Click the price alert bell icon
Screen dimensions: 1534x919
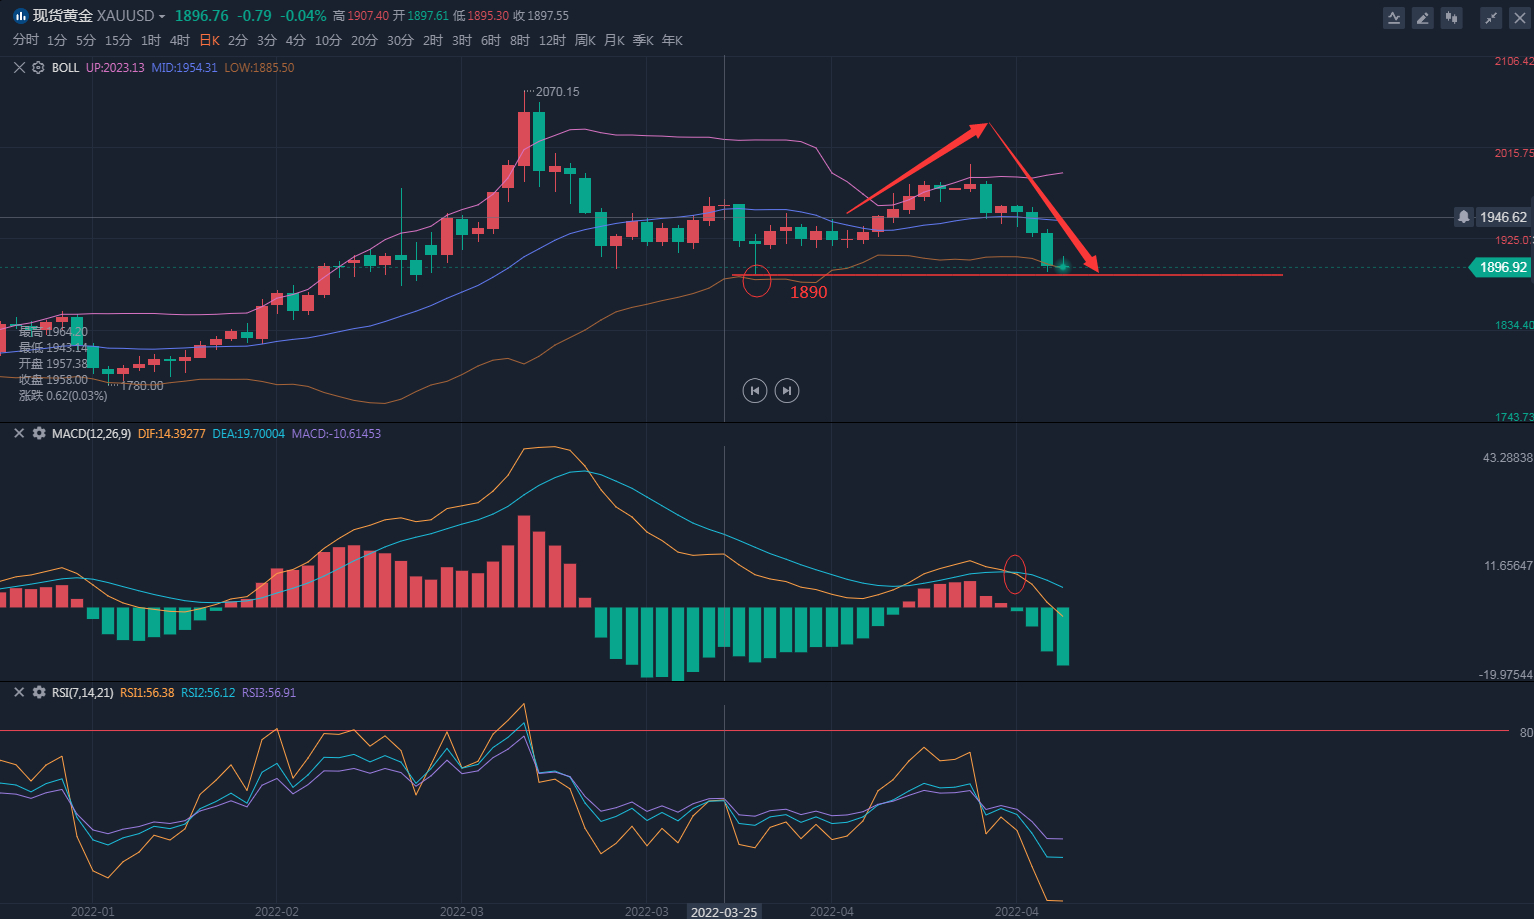pyautogui.click(x=1464, y=217)
